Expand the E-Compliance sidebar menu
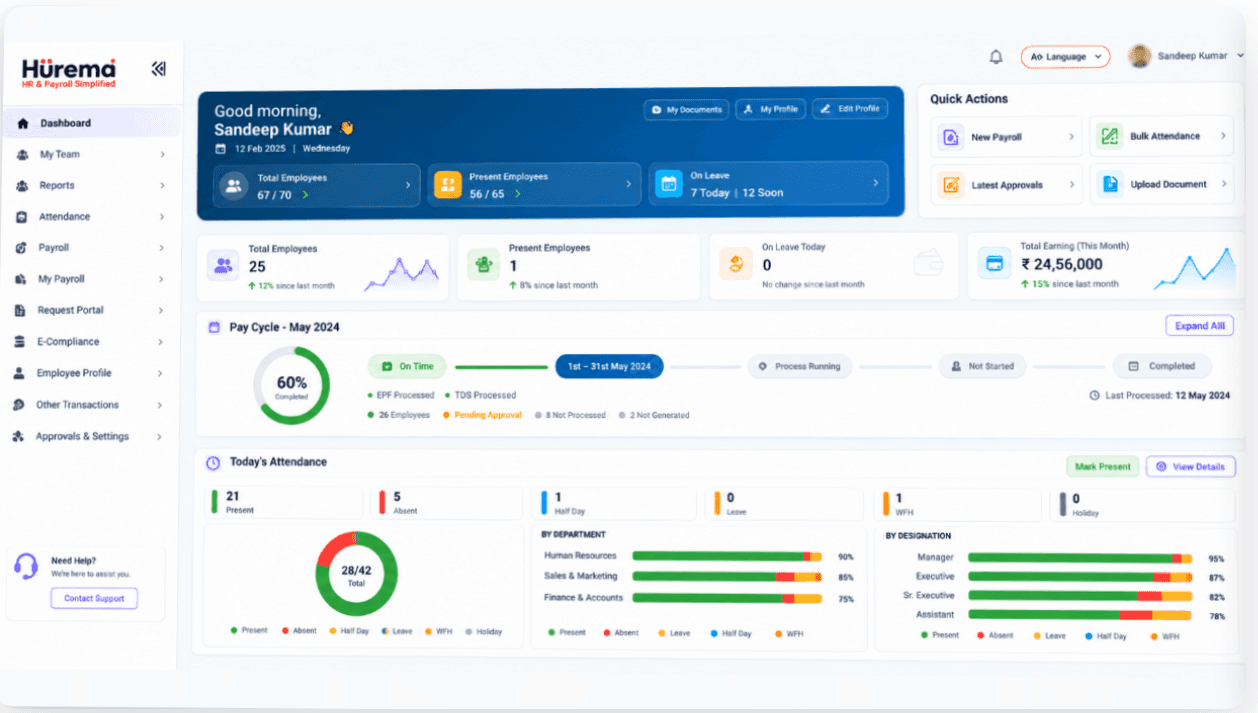Image resolution: width=1258 pixels, height=713 pixels. [162, 342]
